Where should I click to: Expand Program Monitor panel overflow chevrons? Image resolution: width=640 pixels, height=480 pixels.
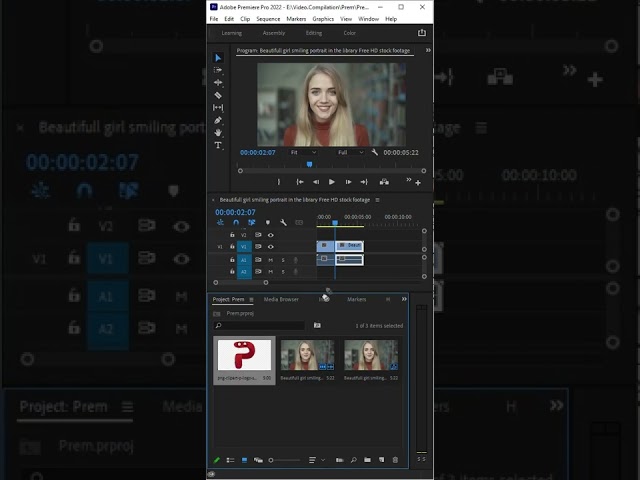tap(428, 50)
